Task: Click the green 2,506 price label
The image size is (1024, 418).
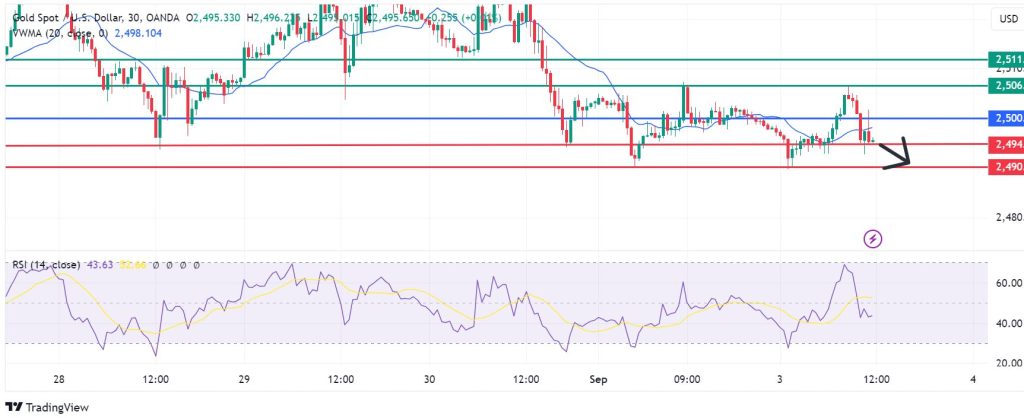Action: pyautogui.click(x=1006, y=86)
